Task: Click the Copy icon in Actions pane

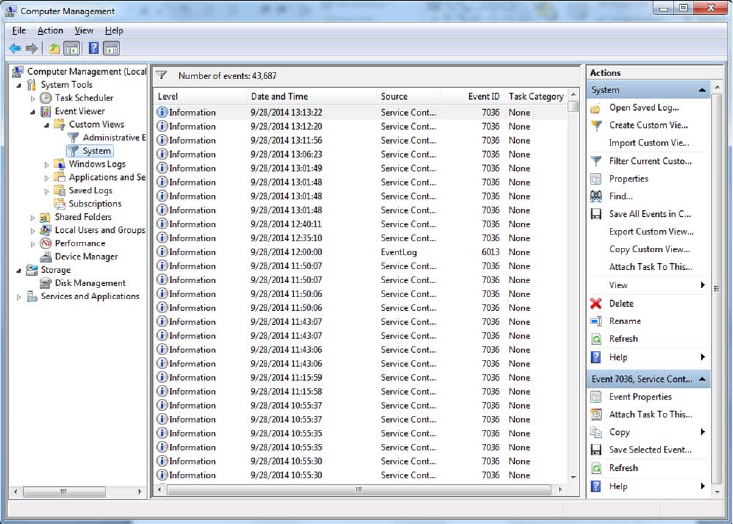Action: click(x=596, y=432)
